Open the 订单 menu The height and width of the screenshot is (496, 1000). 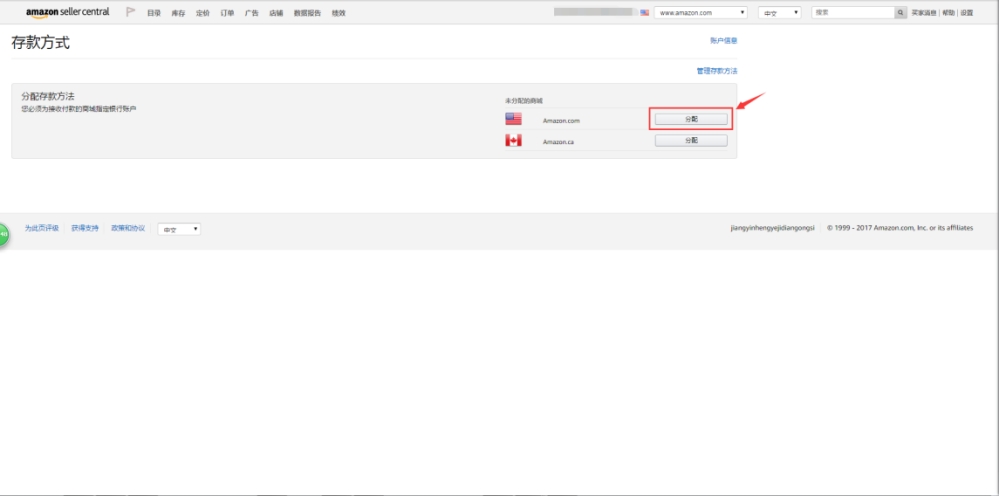[227, 13]
